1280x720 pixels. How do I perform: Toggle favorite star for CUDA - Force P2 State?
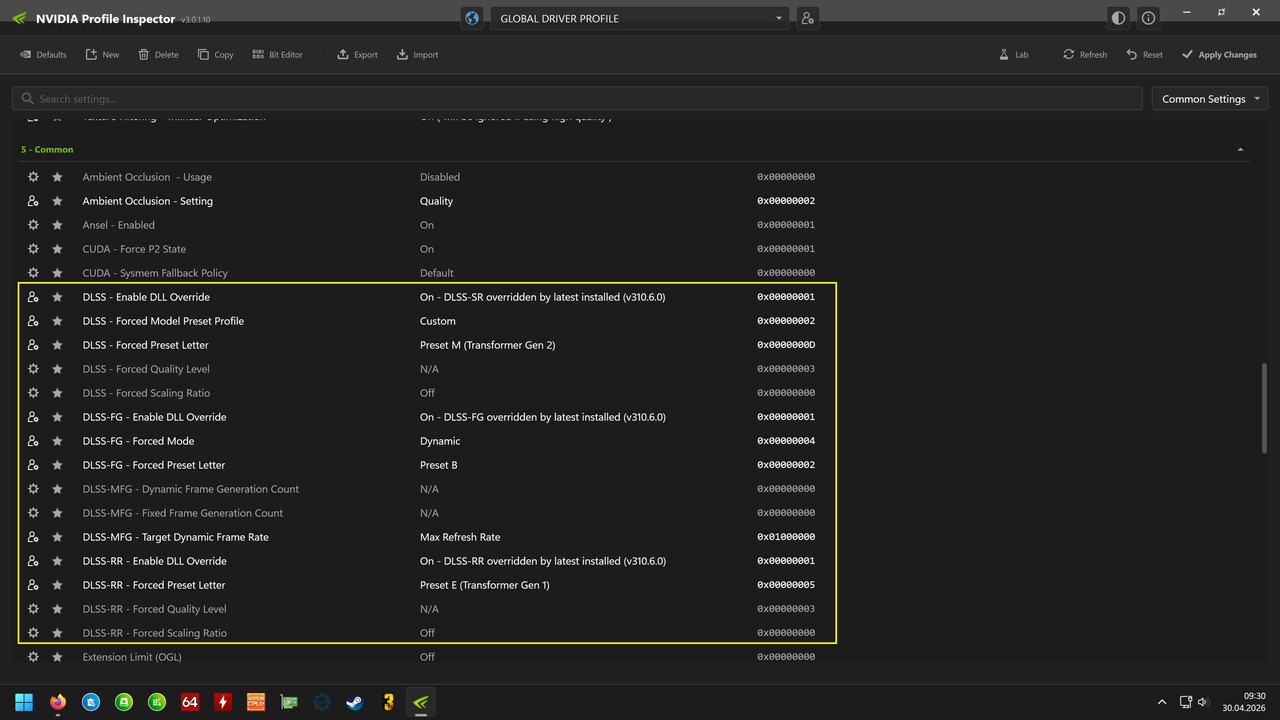pos(57,249)
